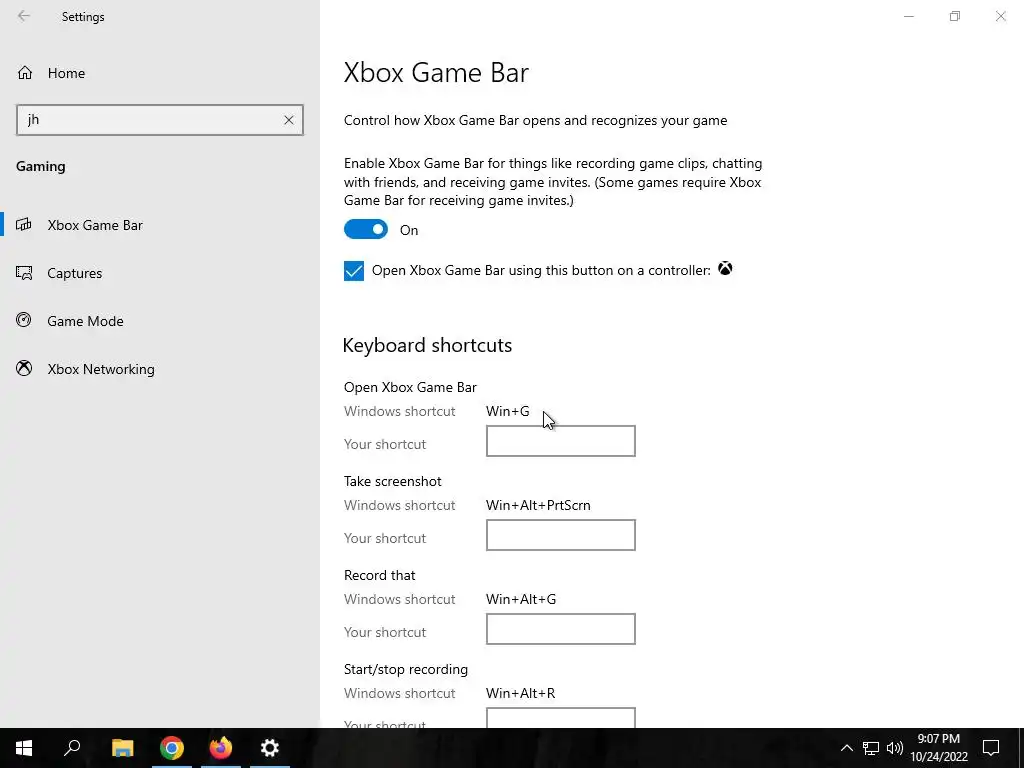Click the 'Take screenshot' label
This screenshot has height=768, width=1024.
click(392, 481)
